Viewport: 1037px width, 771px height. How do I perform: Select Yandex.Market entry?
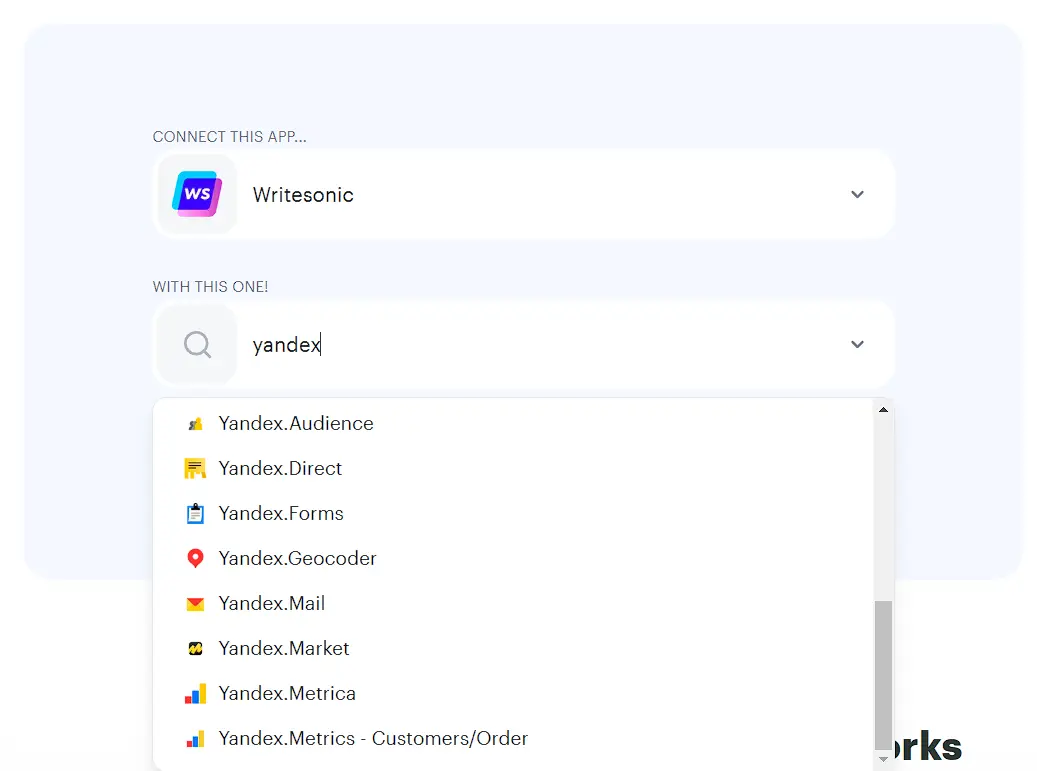tap(513, 648)
